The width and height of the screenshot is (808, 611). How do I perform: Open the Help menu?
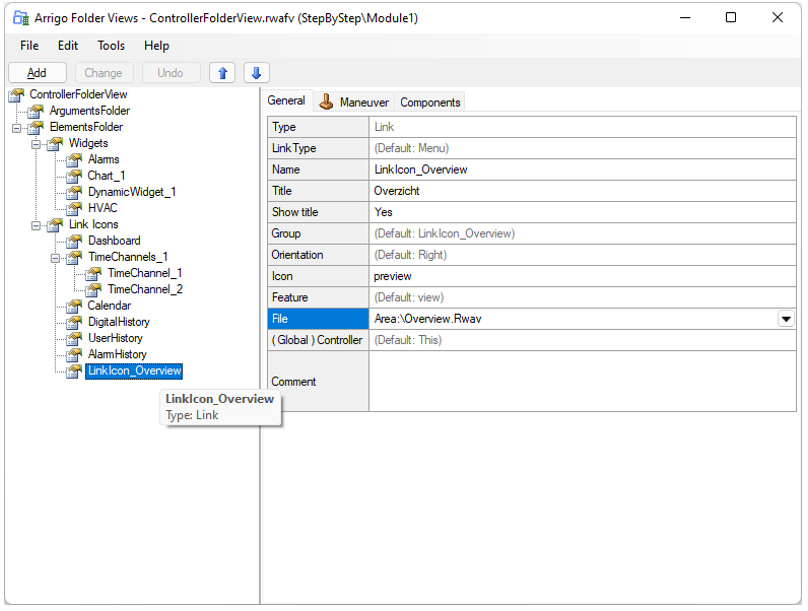pos(157,46)
